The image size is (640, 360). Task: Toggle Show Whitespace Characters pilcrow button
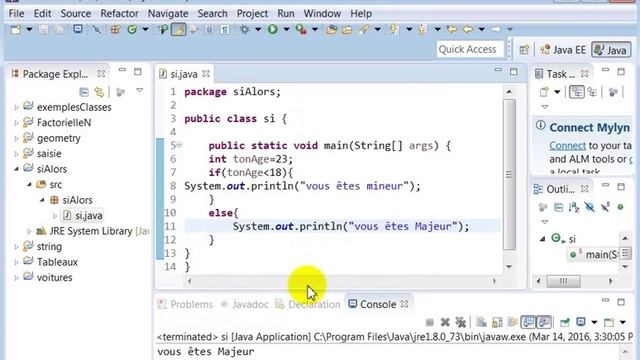(x=225, y=29)
